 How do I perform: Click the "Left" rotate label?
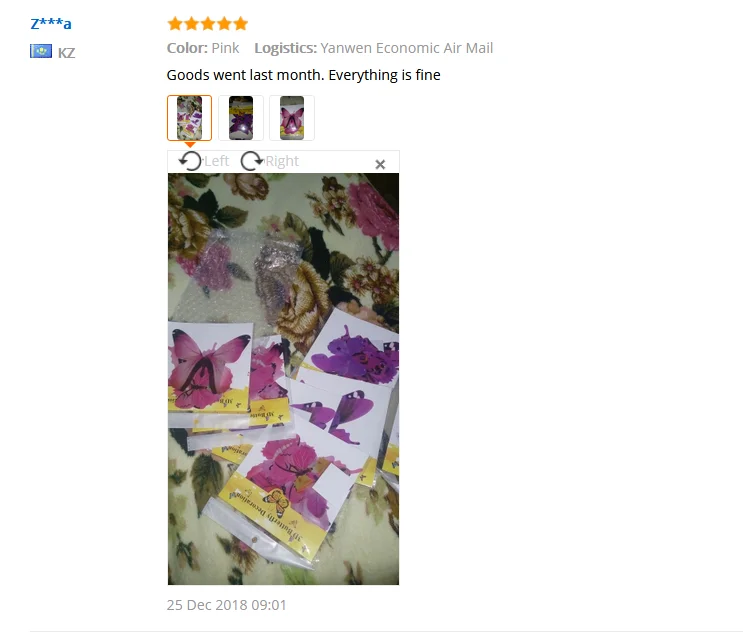(x=217, y=161)
